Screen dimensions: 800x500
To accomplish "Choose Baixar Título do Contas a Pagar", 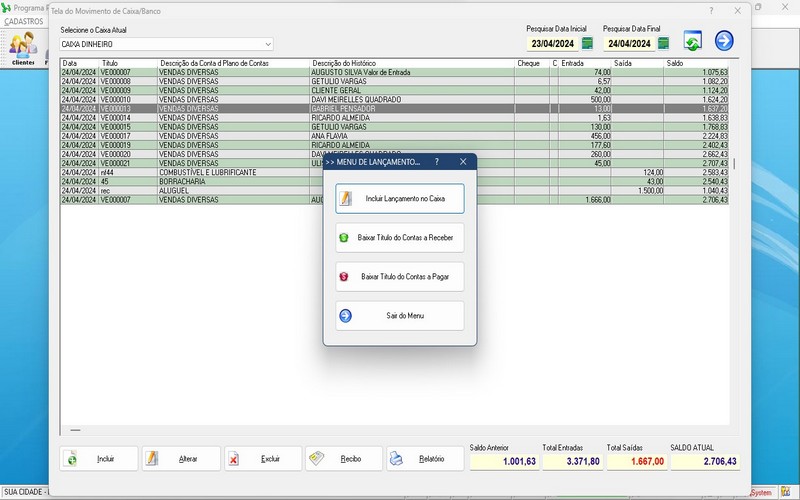I will [x=400, y=276].
